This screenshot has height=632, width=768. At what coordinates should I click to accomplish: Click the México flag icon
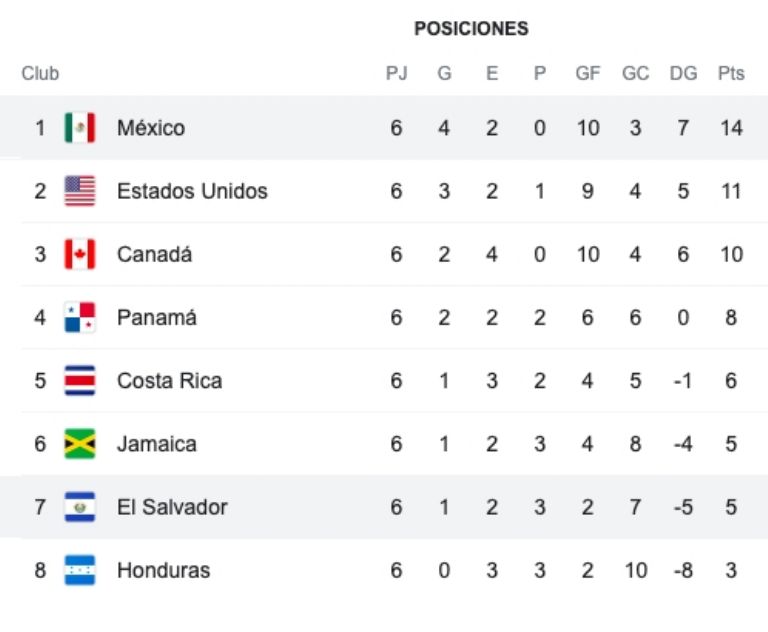(x=80, y=128)
